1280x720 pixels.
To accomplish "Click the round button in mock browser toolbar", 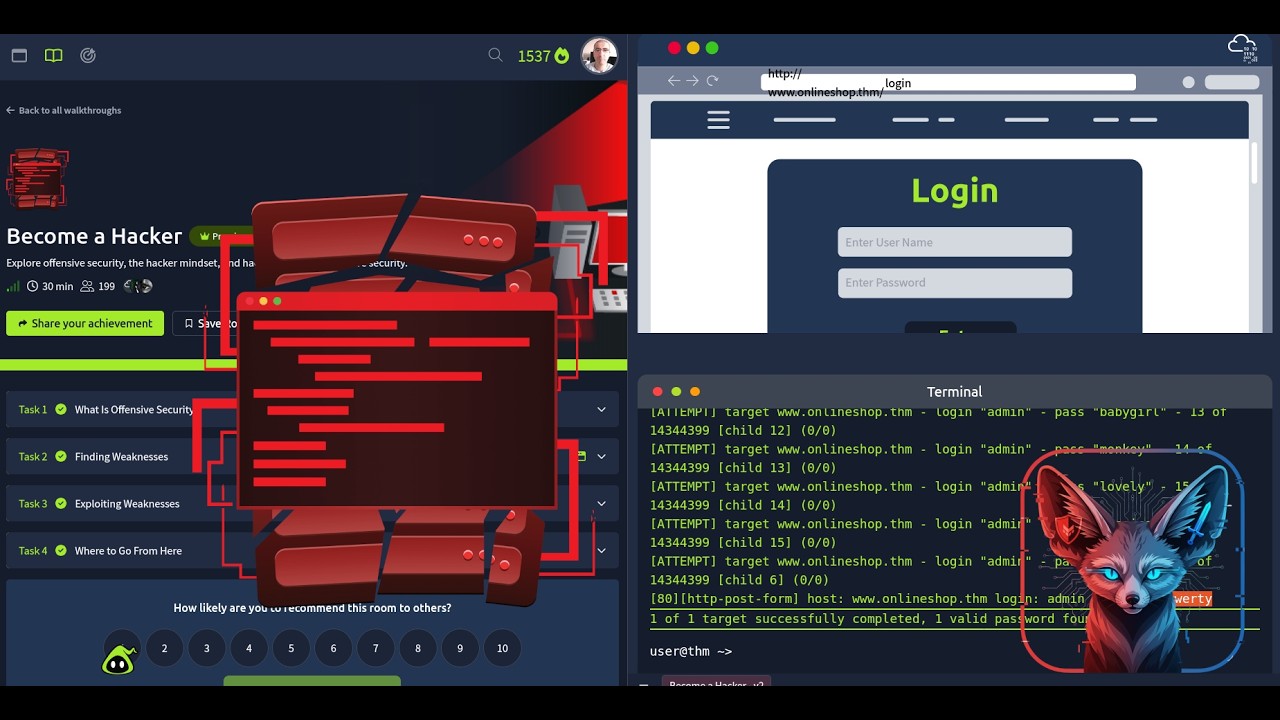I will click(x=1188, y=82).
